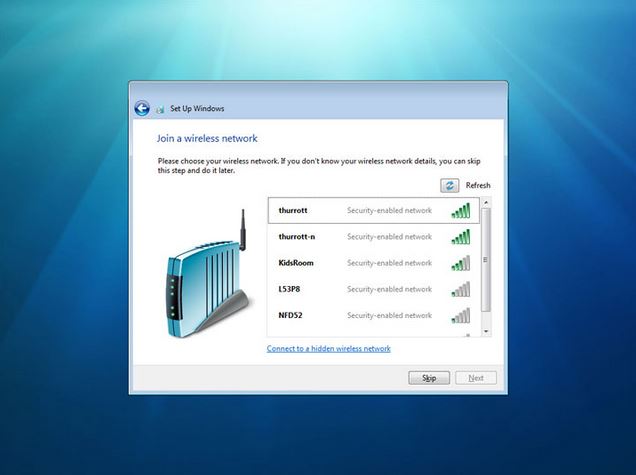Viewport: 636px width, 475px height.
Task: Click the Refresh text label
Action: pyautogui.click(x=478, y=185)
